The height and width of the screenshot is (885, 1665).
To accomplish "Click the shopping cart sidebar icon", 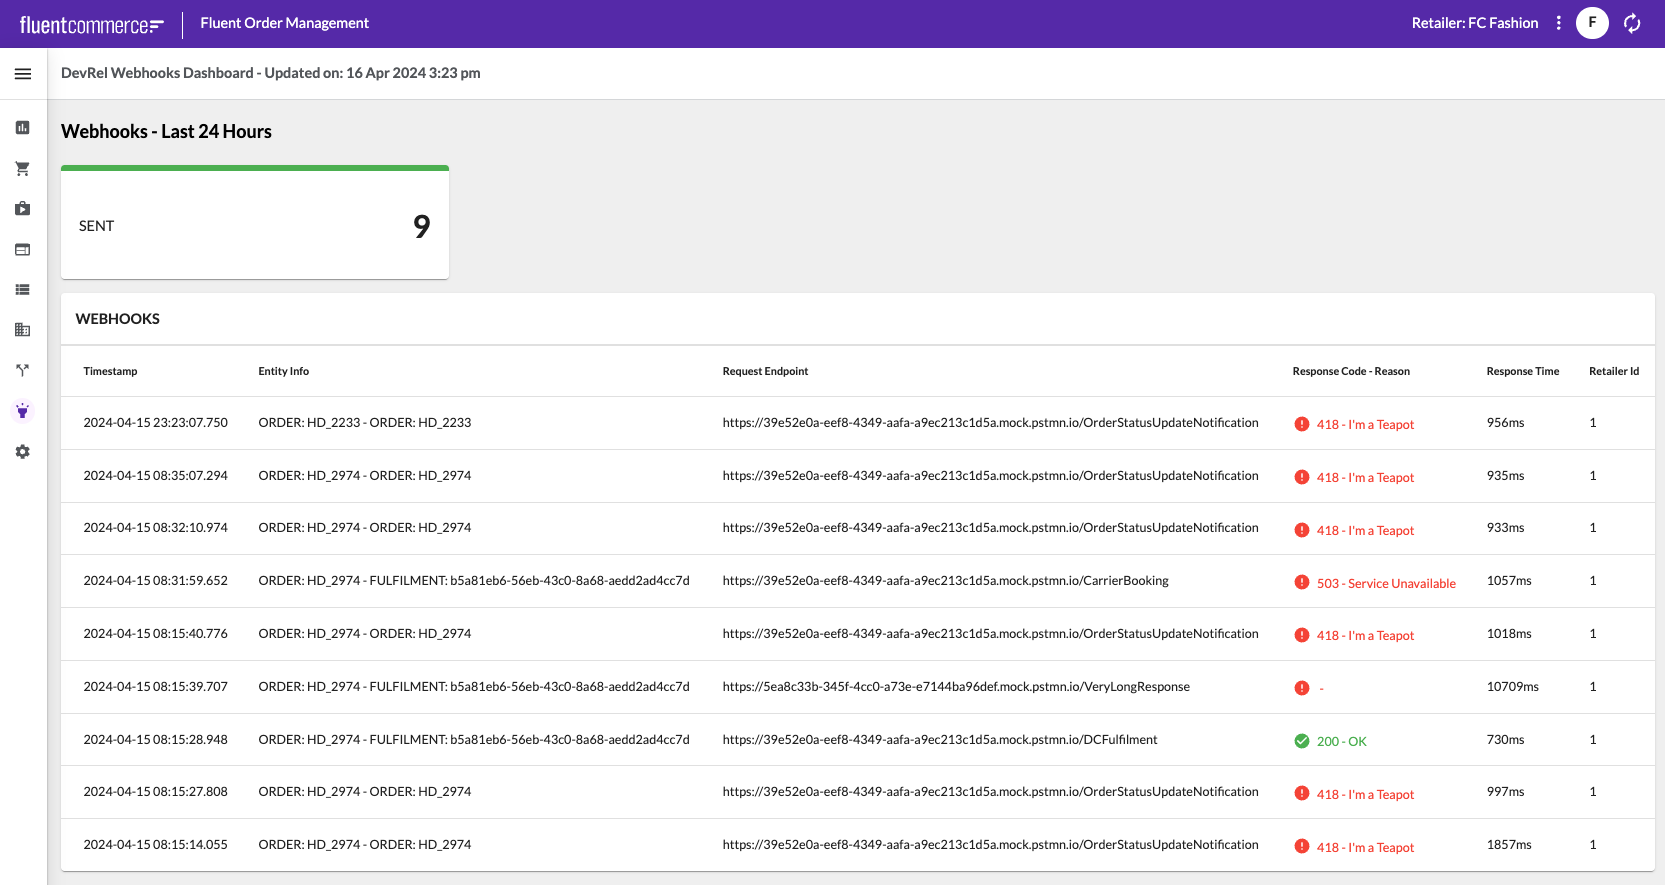I will point(23,169).
